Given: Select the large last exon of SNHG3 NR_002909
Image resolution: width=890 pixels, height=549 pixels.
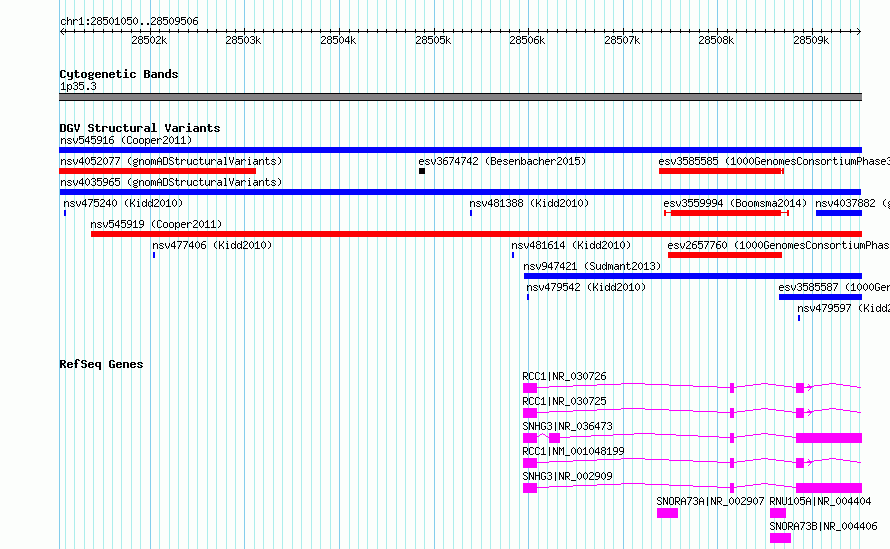Looking at the screenshot, I should [829, 488].
